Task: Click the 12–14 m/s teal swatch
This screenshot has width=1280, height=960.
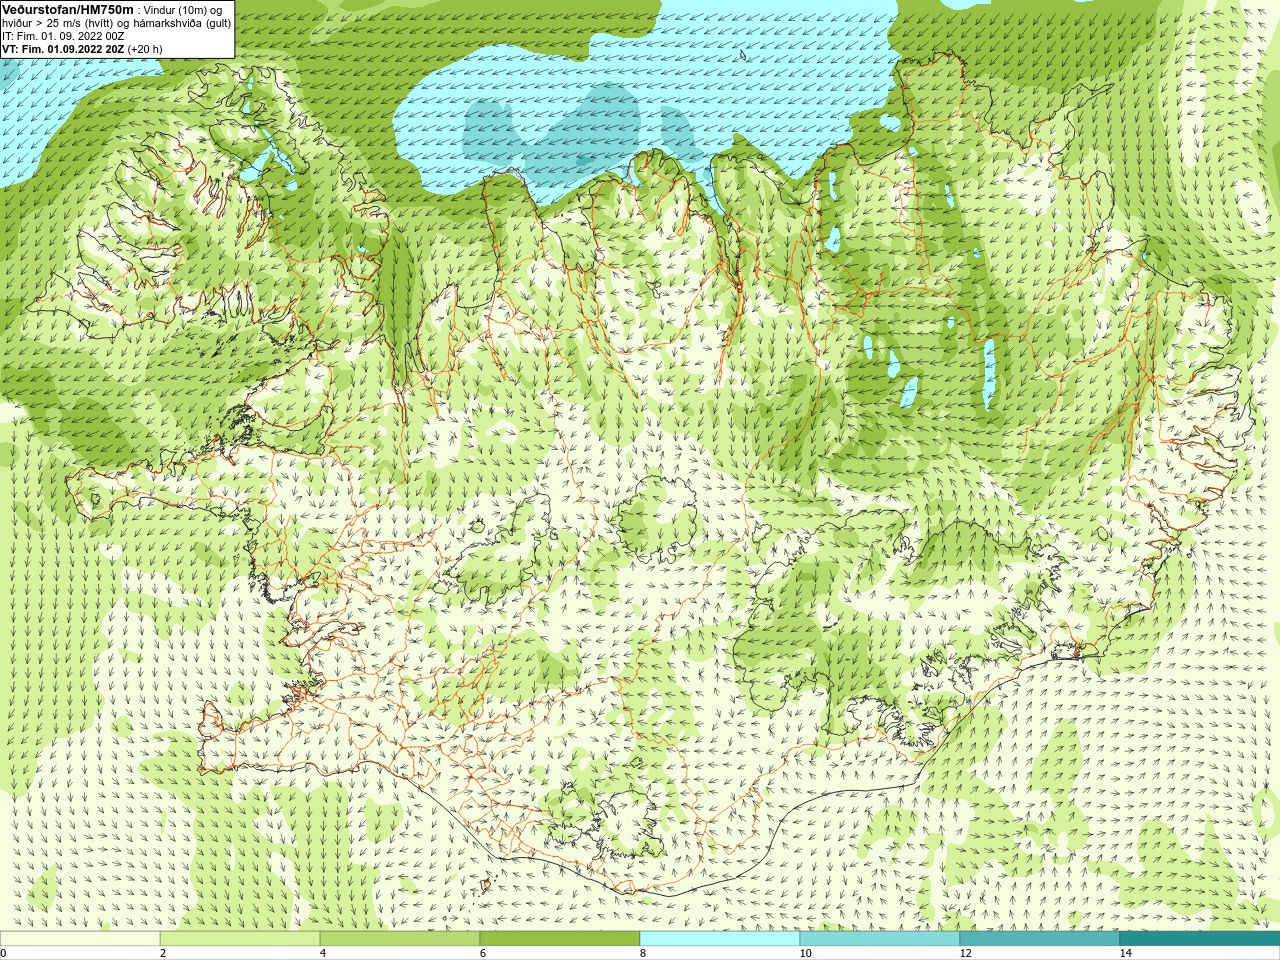Action: point(1040,939)
